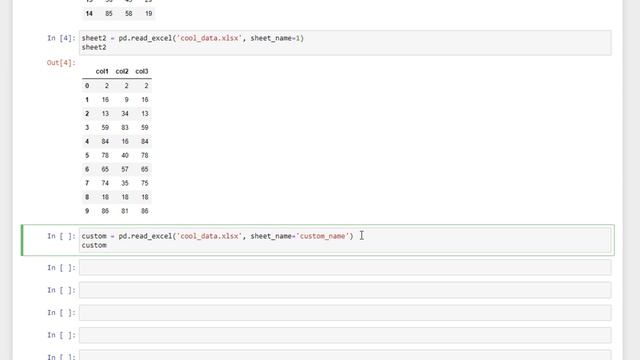640x360 pixels.
Task: Click the In [4] code cell with sheet2 read_excel
Action: pos(345,42)
